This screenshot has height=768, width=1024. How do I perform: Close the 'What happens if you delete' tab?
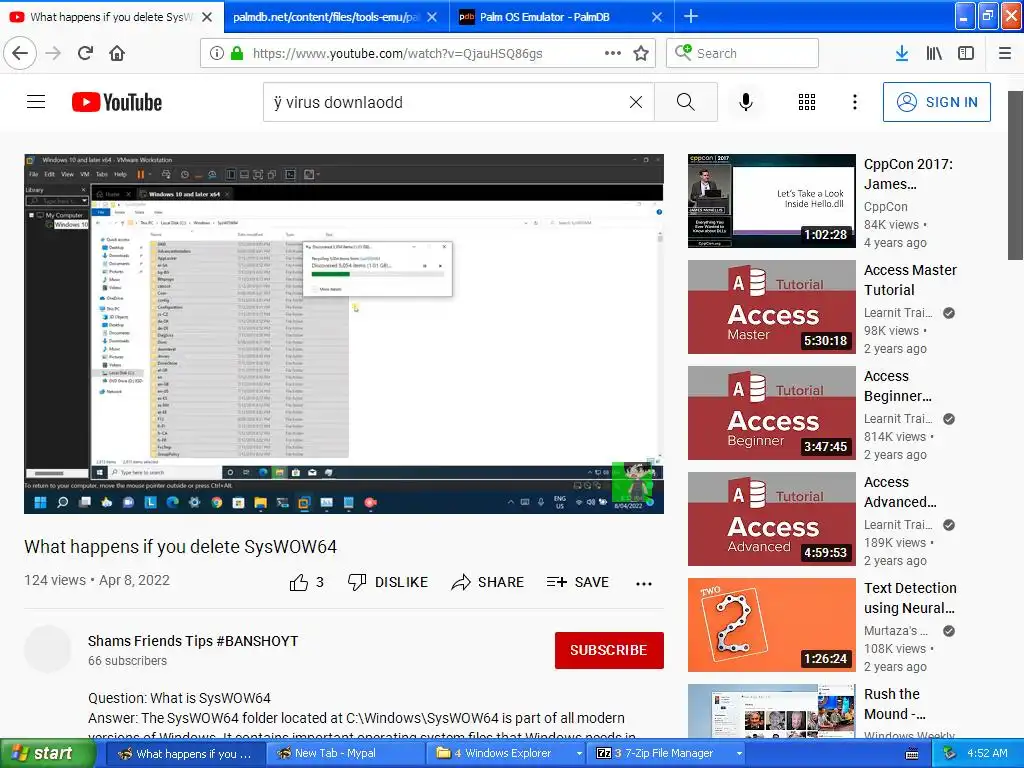click(207, 17)
